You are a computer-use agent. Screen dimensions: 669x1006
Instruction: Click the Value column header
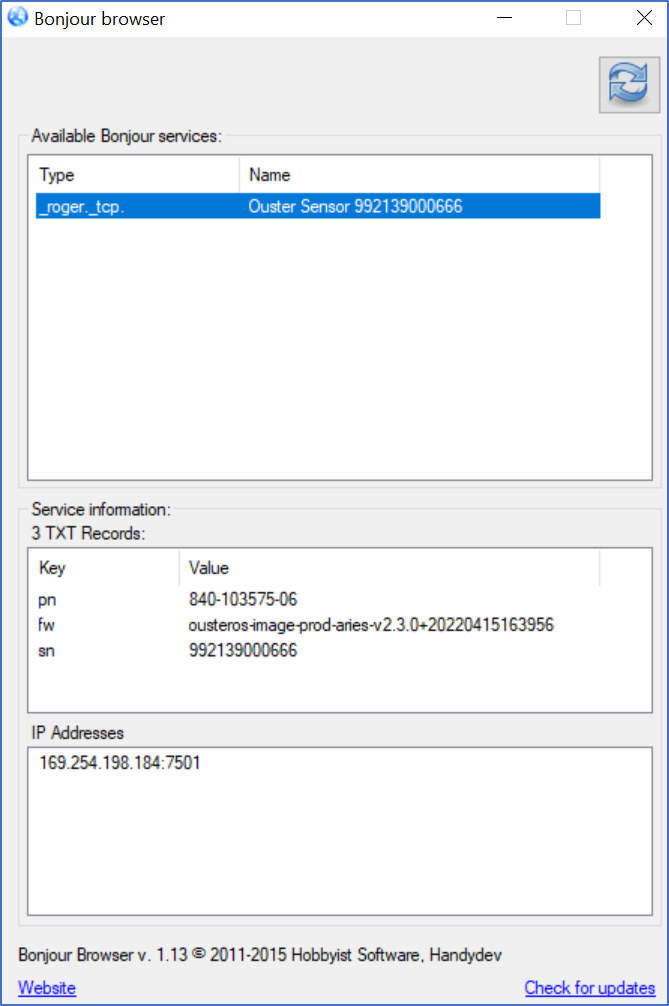(x=389, y=568)
